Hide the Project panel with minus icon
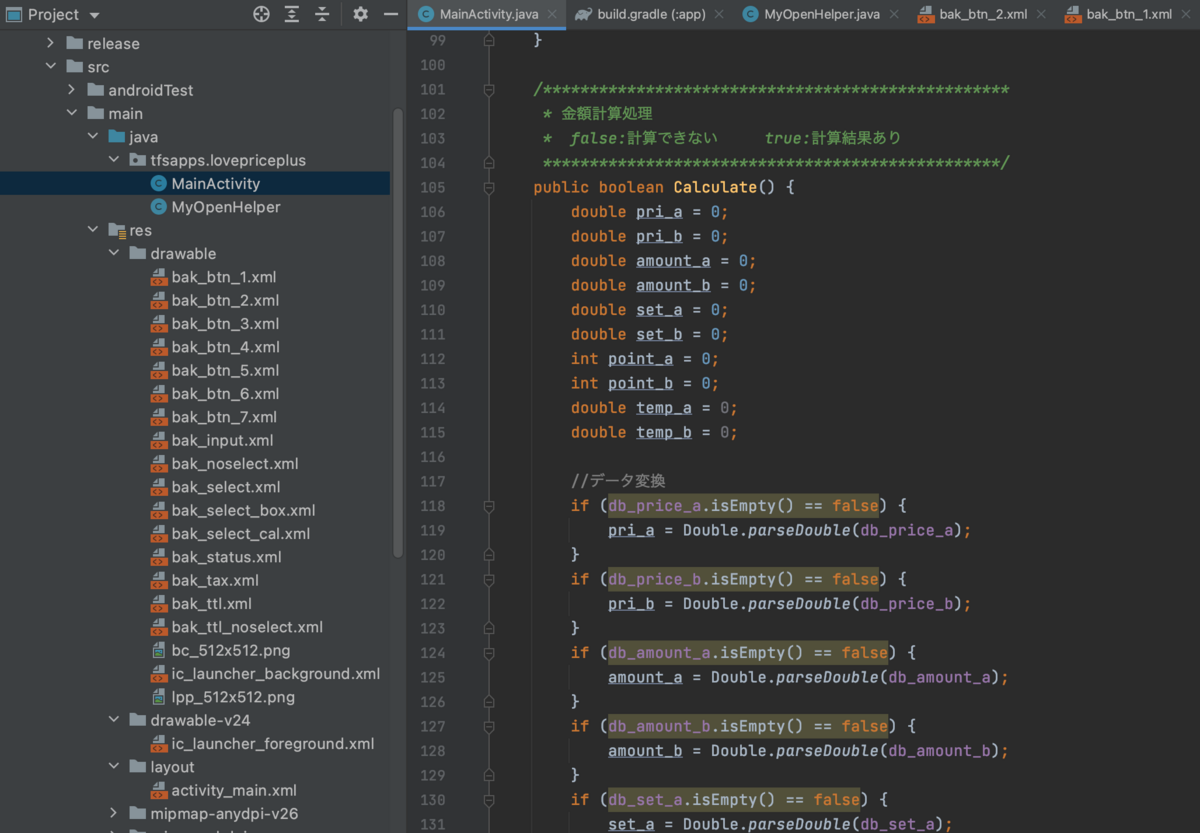 click(391, 14)
